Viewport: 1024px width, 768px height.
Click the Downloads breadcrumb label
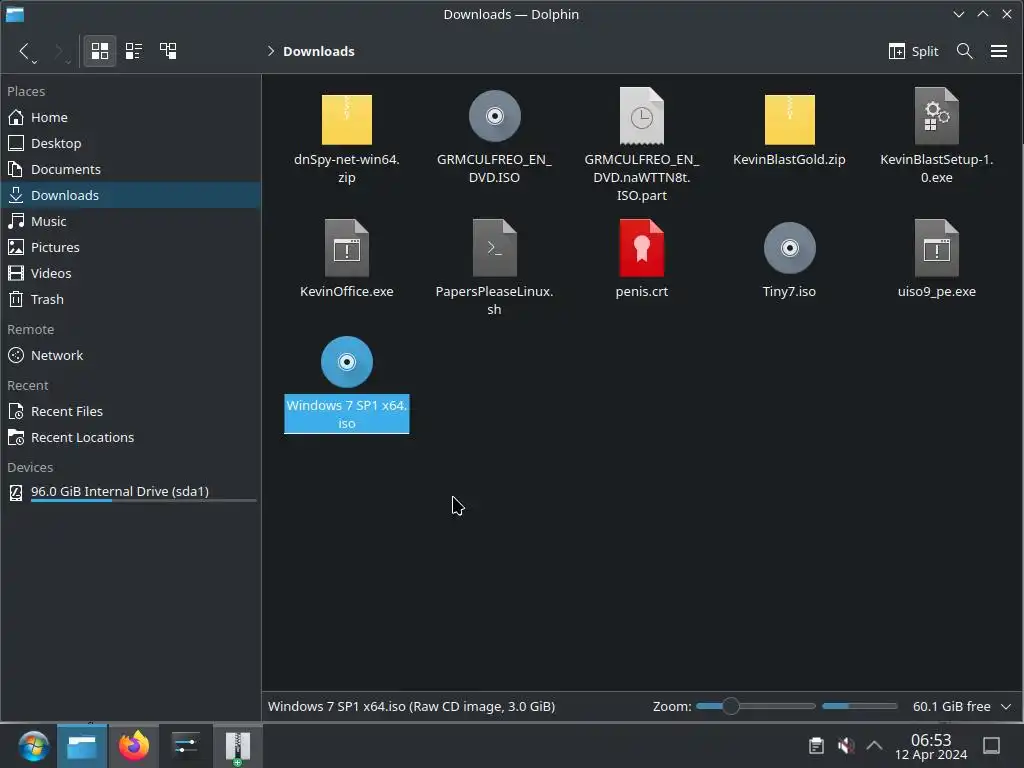click(x=319, y=51)
